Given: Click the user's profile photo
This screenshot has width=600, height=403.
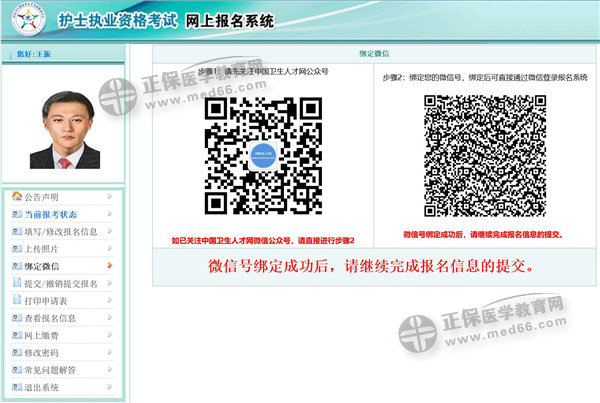Looking at the screenshot, I should point(63,128).
